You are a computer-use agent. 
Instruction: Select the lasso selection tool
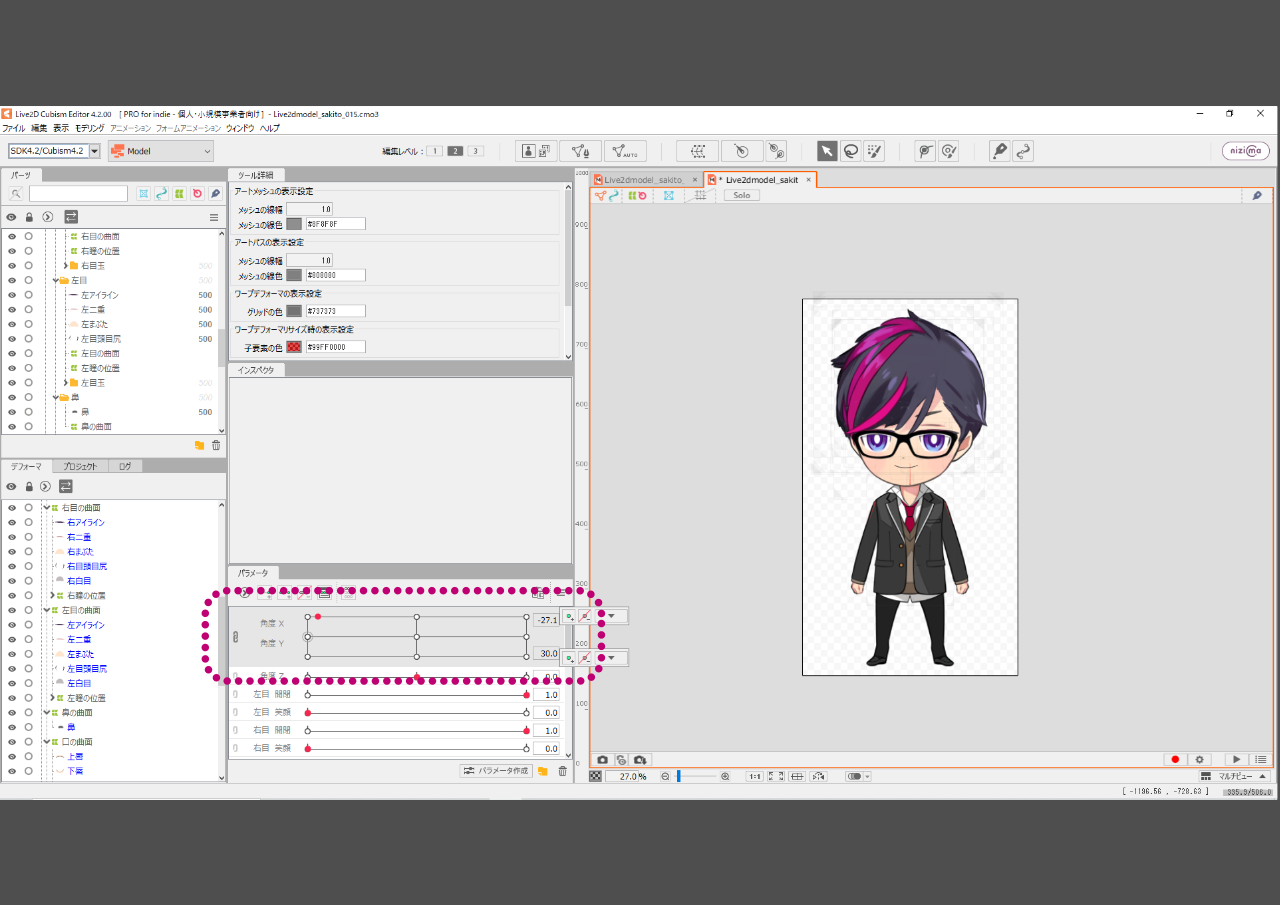coord(851,151)
